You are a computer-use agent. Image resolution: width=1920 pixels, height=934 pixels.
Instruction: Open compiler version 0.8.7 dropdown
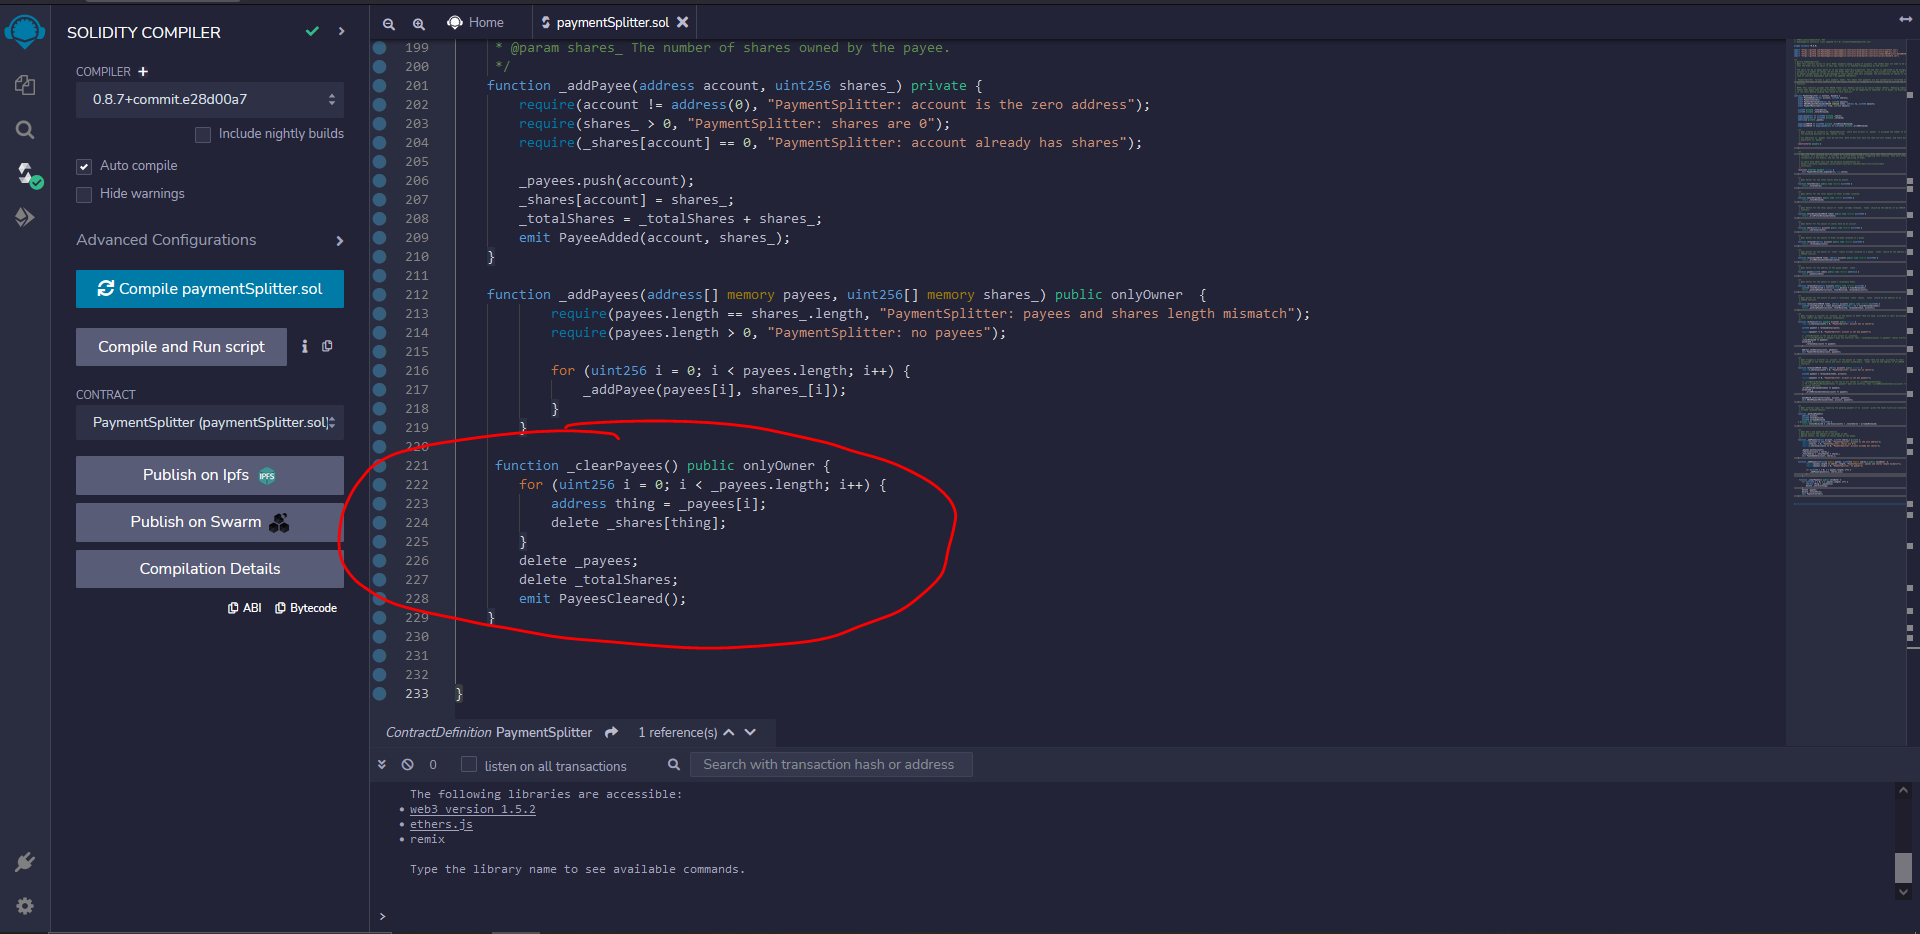pos(210,100)
